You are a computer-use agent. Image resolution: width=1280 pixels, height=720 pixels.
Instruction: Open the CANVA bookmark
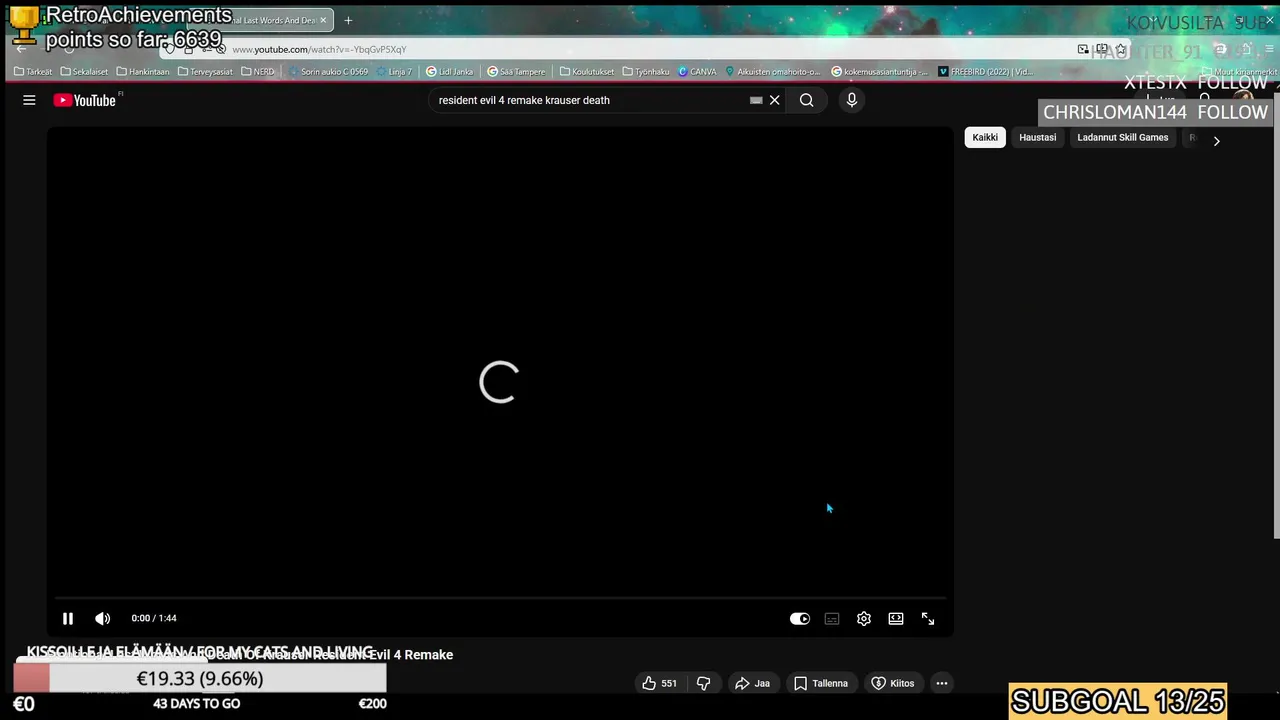pos(697,72)
